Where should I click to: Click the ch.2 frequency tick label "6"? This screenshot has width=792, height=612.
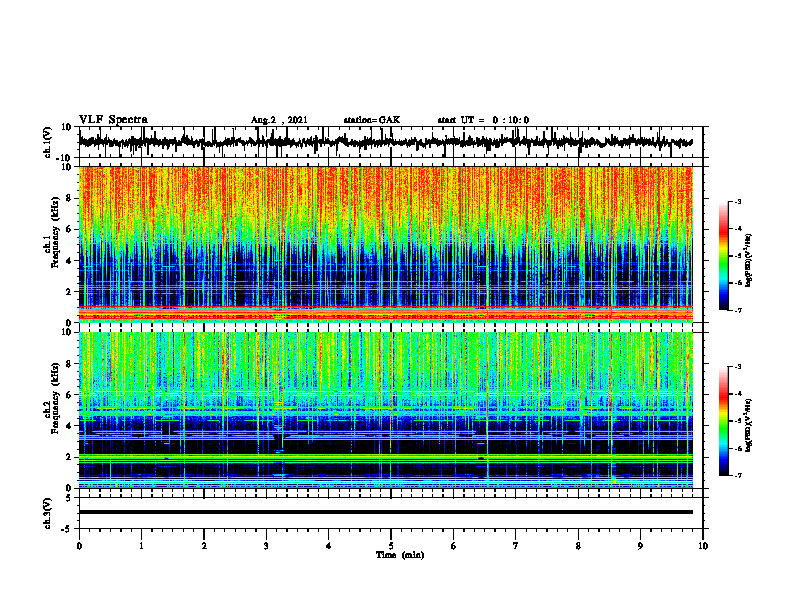pos(69,395)
